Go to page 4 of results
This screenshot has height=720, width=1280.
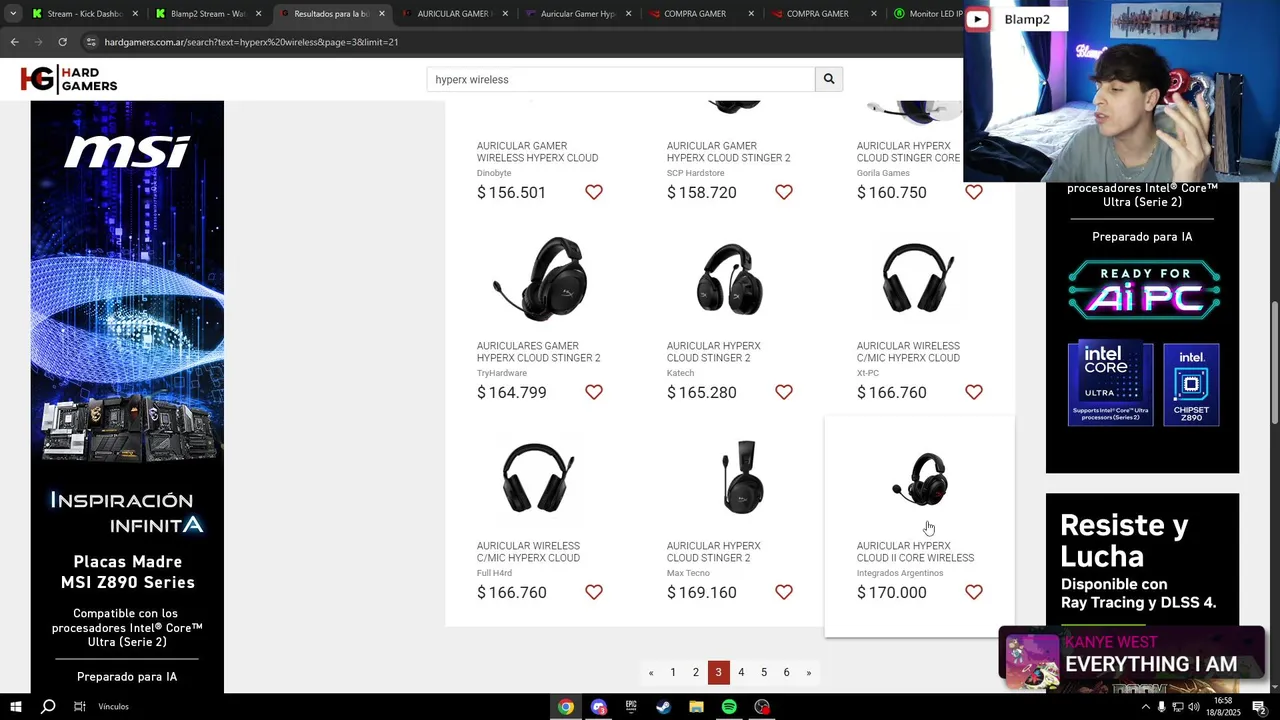click(x=741, y=672)
